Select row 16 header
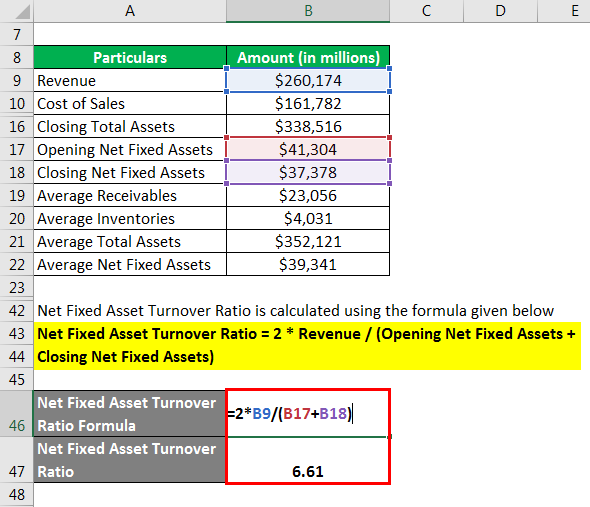 [17, 126]
